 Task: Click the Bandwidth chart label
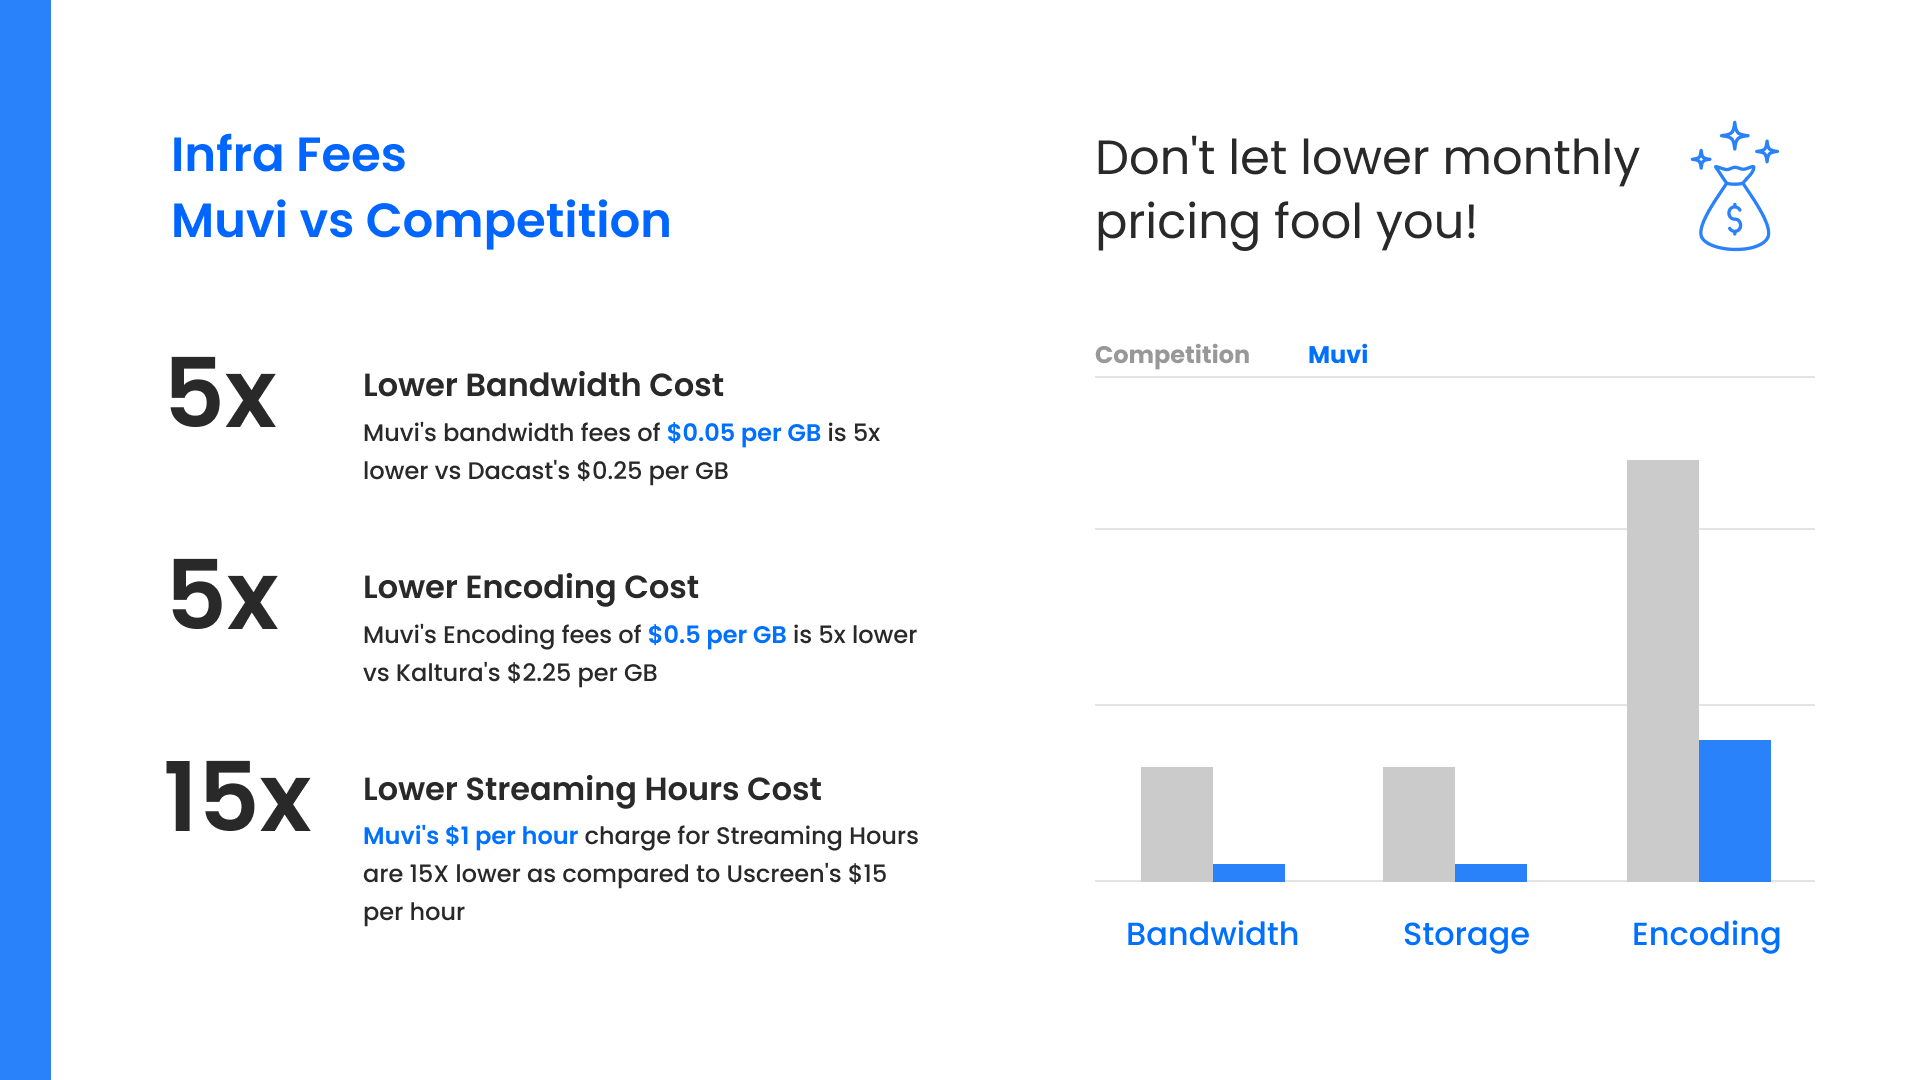point(1212,934)
